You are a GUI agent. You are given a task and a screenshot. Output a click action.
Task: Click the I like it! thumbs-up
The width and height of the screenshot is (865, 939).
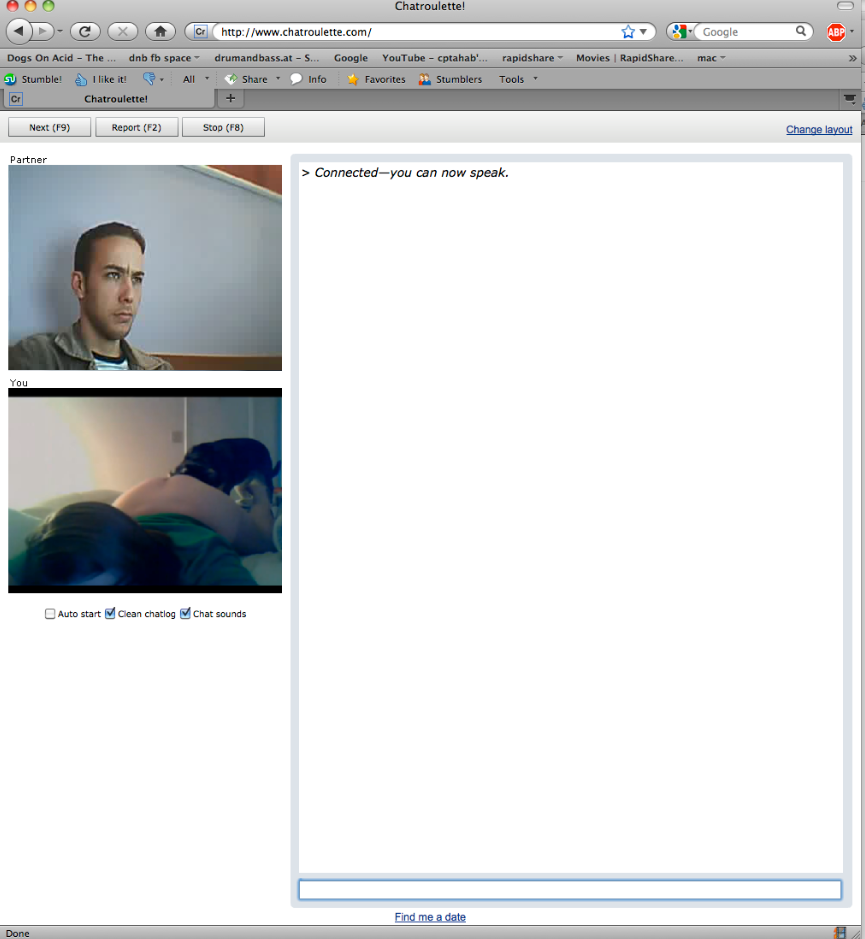(x=101, y=79)
